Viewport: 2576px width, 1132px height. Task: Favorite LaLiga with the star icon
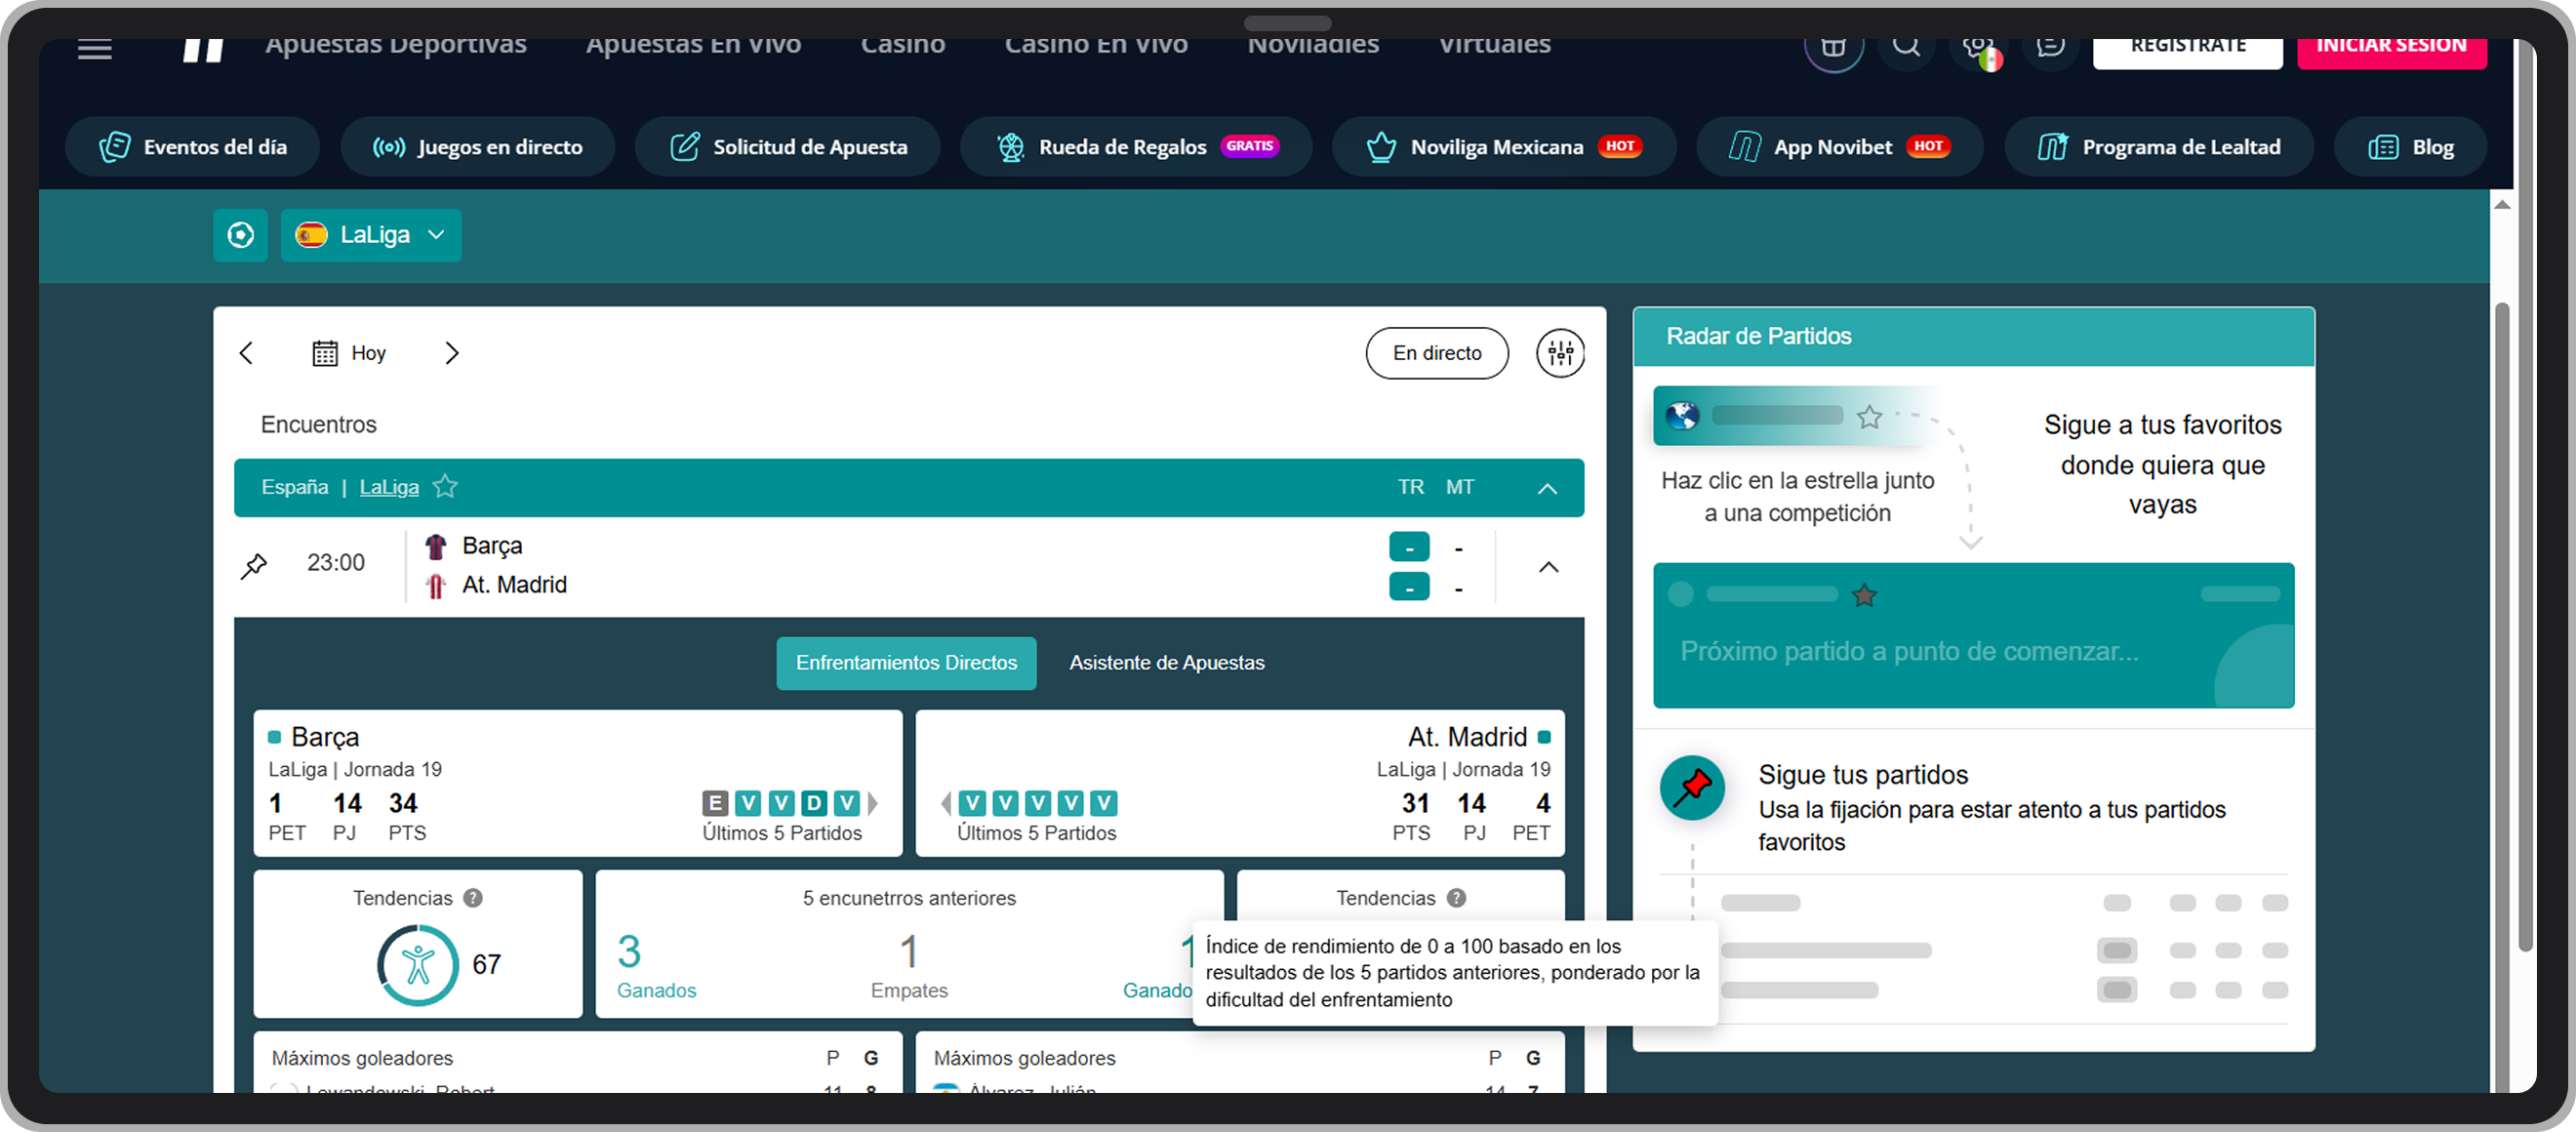click(x=445, y=487)
